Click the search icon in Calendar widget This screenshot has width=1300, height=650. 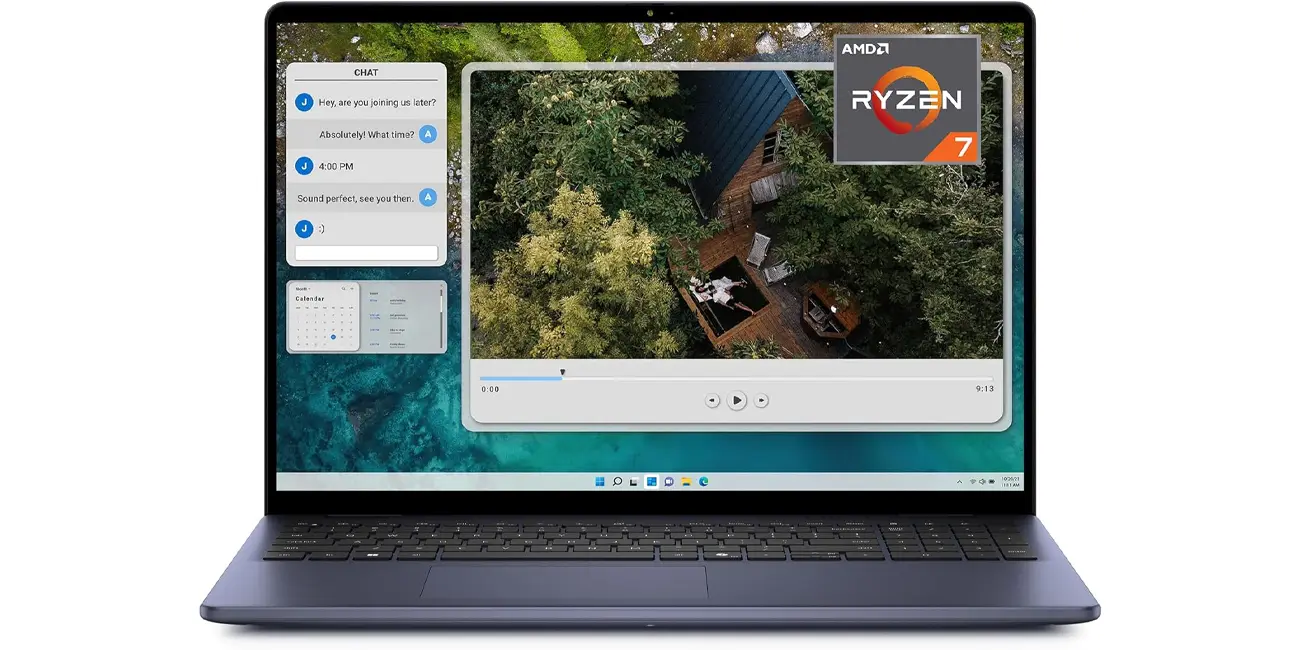[x=343, y=289]
